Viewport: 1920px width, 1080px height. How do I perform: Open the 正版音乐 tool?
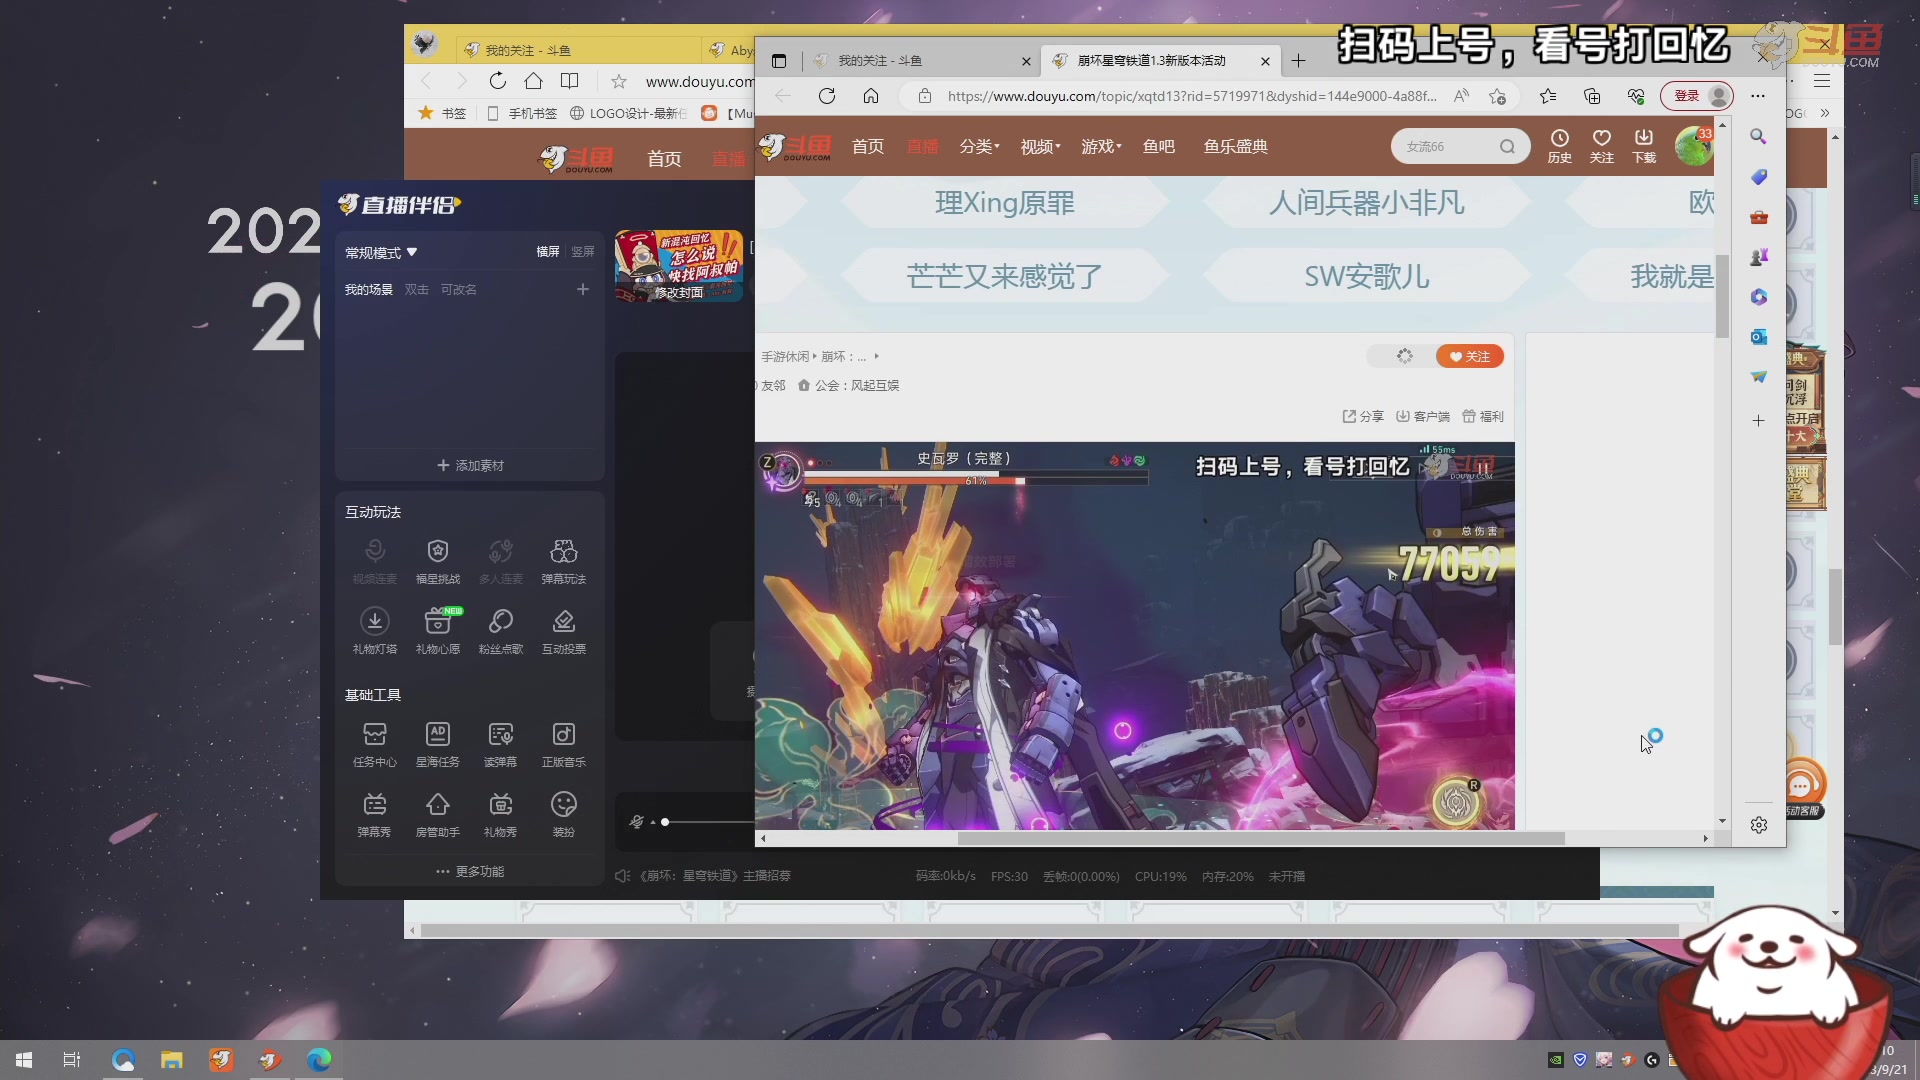pos(564,744)
